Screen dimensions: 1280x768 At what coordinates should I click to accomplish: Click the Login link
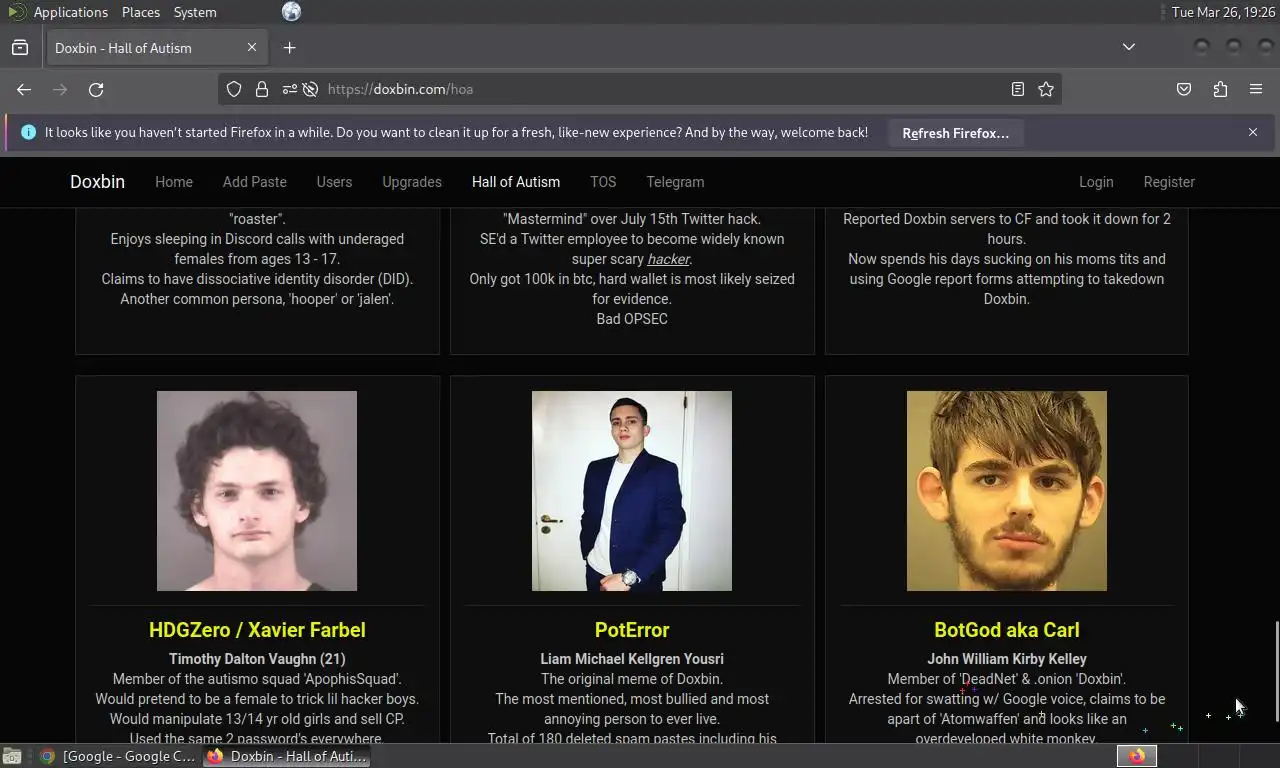tap(1096, 182)
